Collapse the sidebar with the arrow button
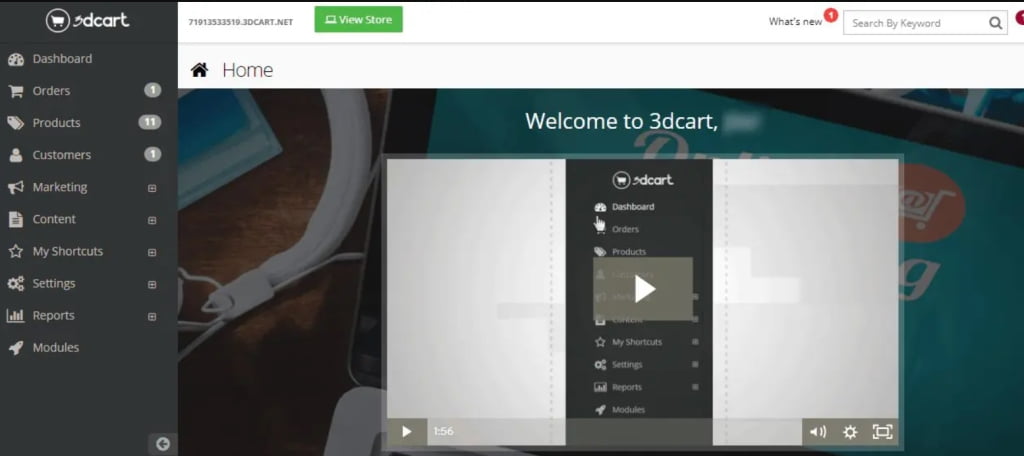 163,444
